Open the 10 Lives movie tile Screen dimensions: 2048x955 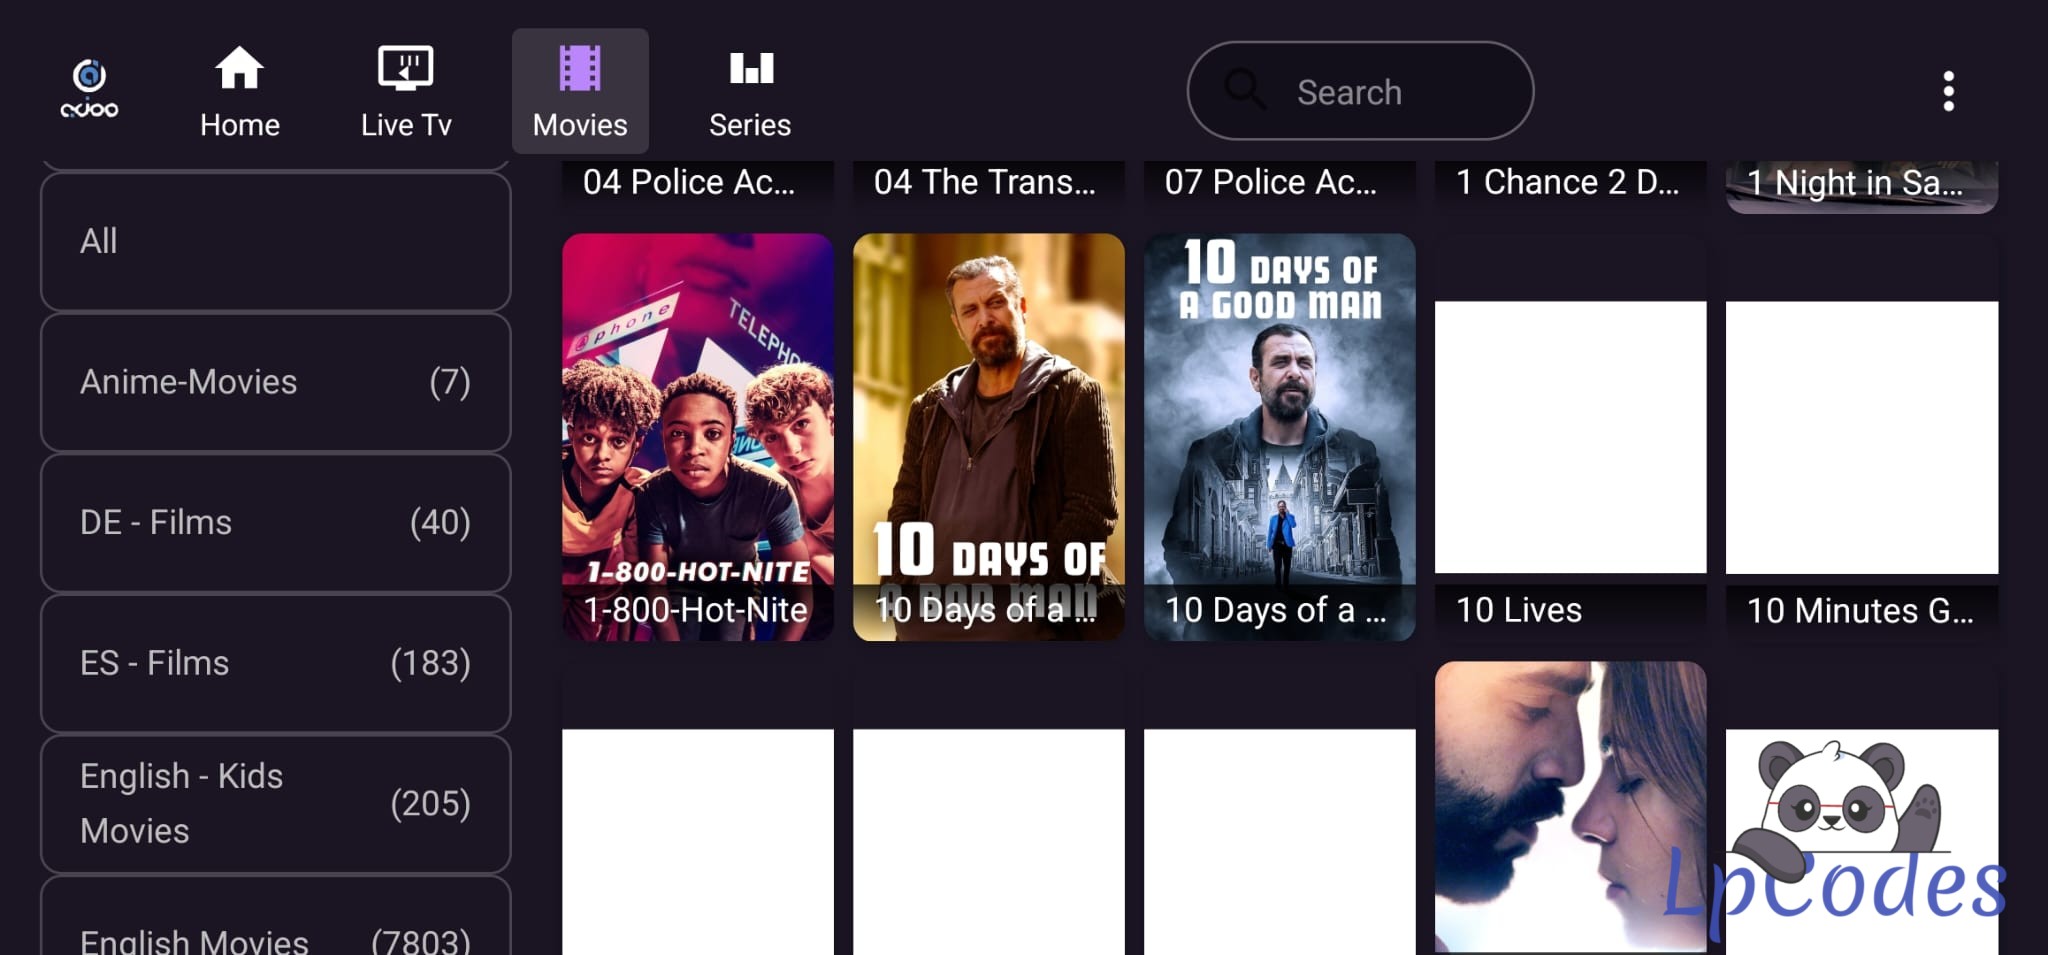pos(1571,437)
